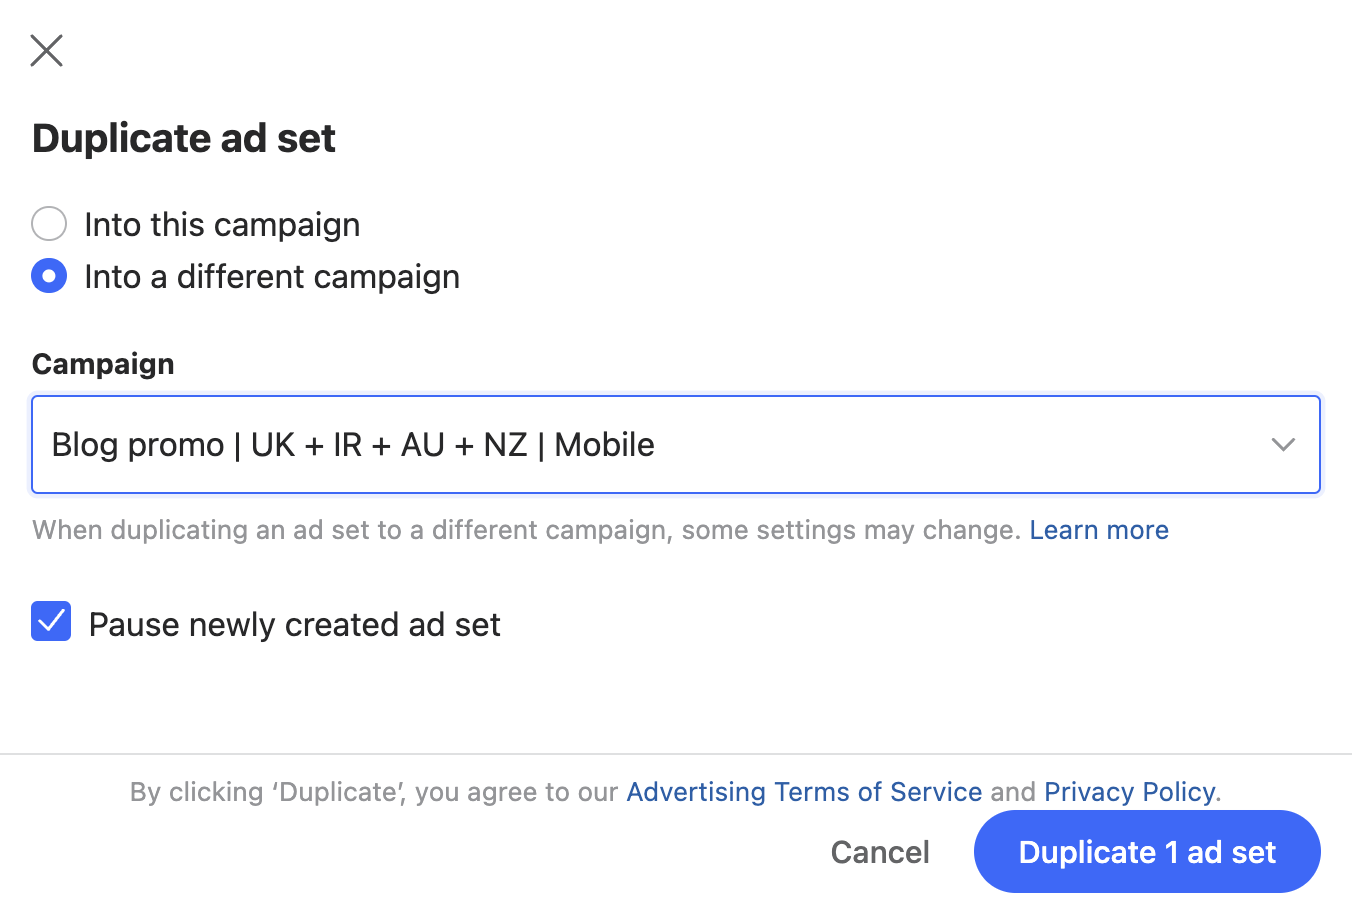
Task: Open the Advertising Terms of Service link
Action: 804,791
